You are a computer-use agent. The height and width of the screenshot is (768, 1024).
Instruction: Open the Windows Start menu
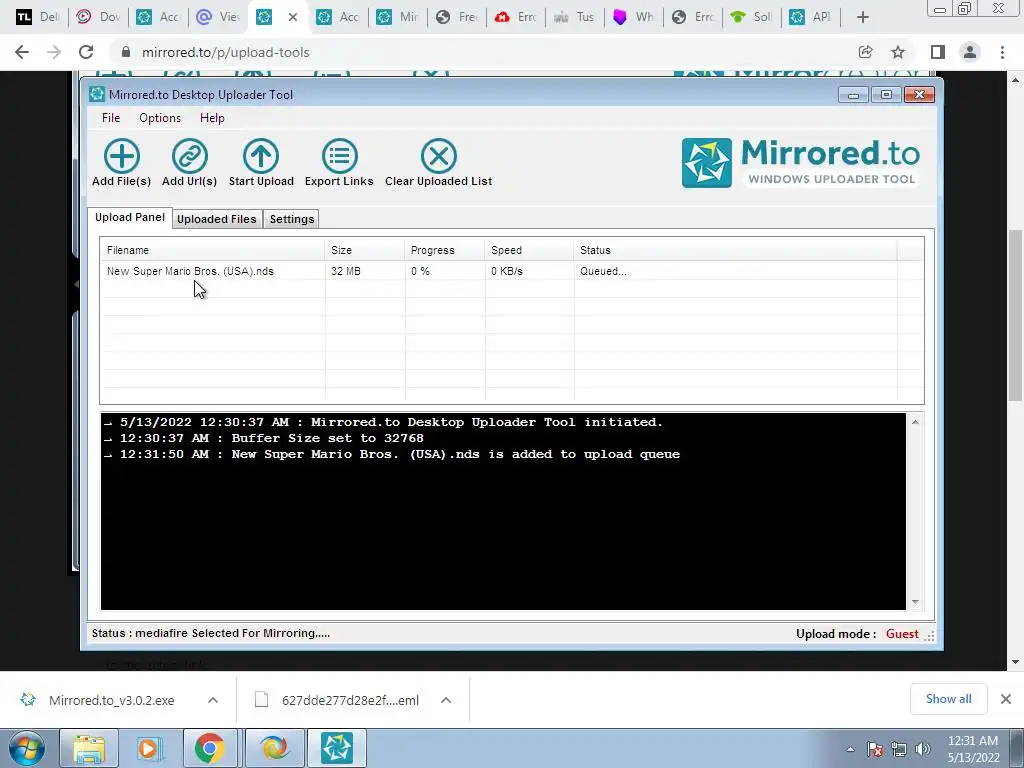pyautogui.click(x=26, y=748)
